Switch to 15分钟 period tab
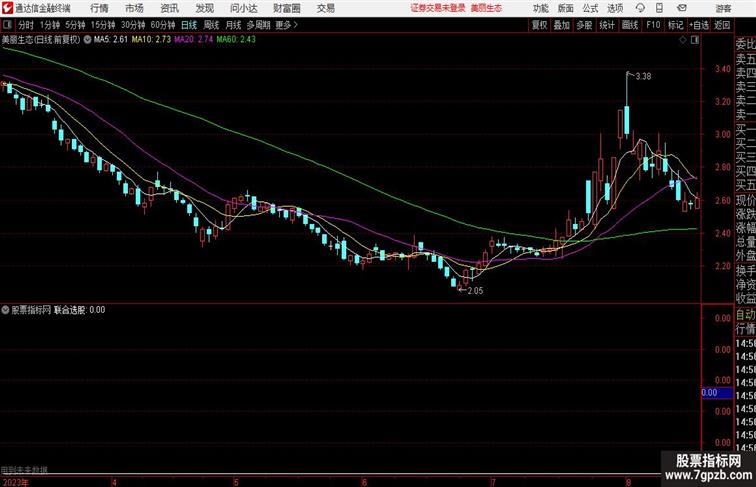The height and width of the screenshot is (487, 756). coord(103,25)
